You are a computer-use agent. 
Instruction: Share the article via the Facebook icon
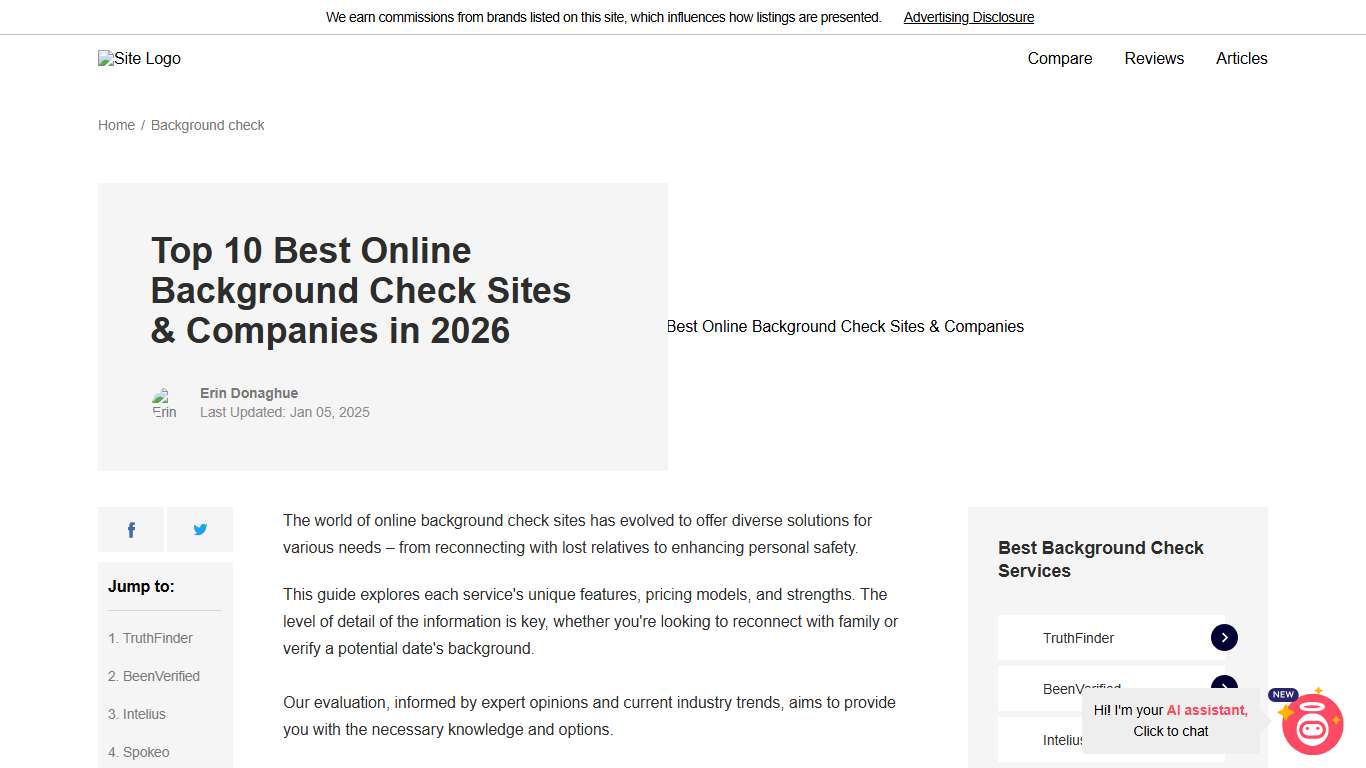coord(130,529)
